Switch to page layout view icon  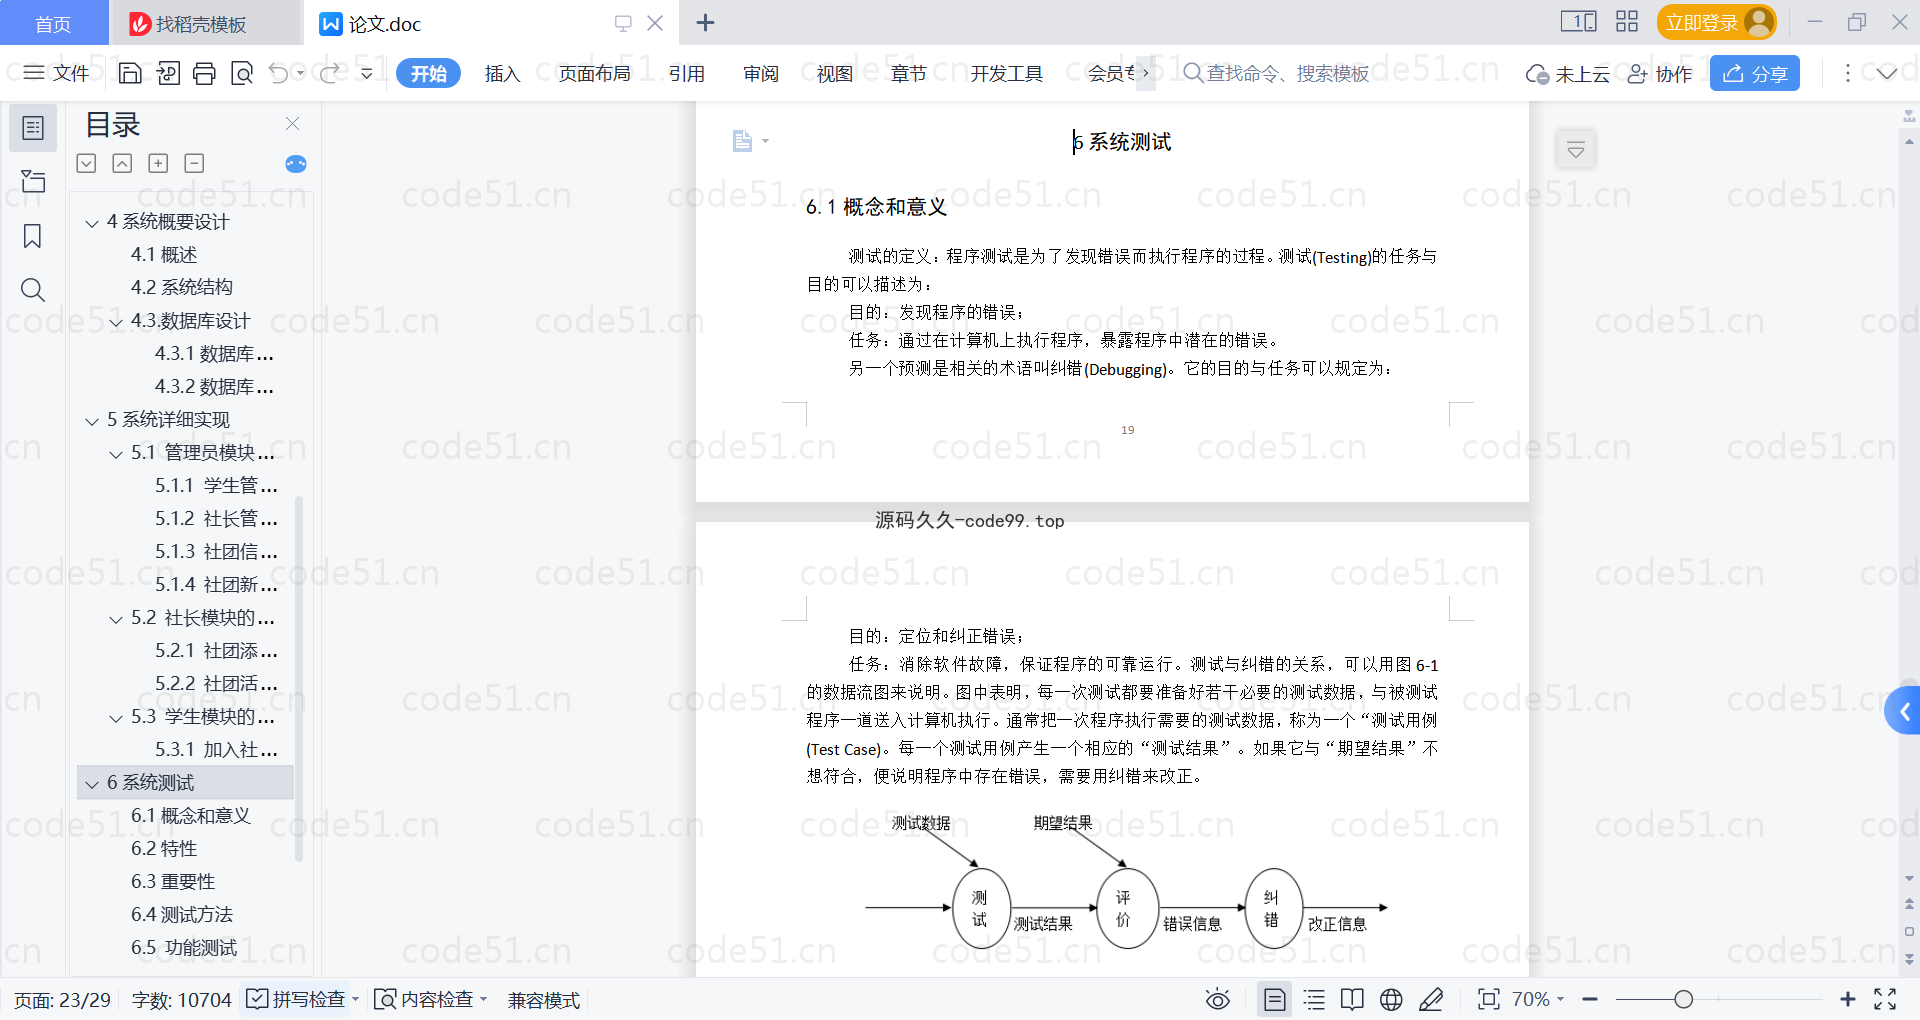point(1275,999)
